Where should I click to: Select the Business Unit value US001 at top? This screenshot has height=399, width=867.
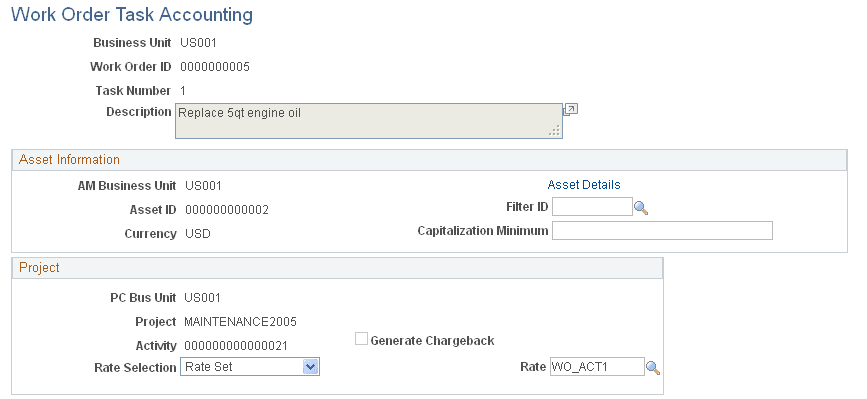click(x=199, y=43)
